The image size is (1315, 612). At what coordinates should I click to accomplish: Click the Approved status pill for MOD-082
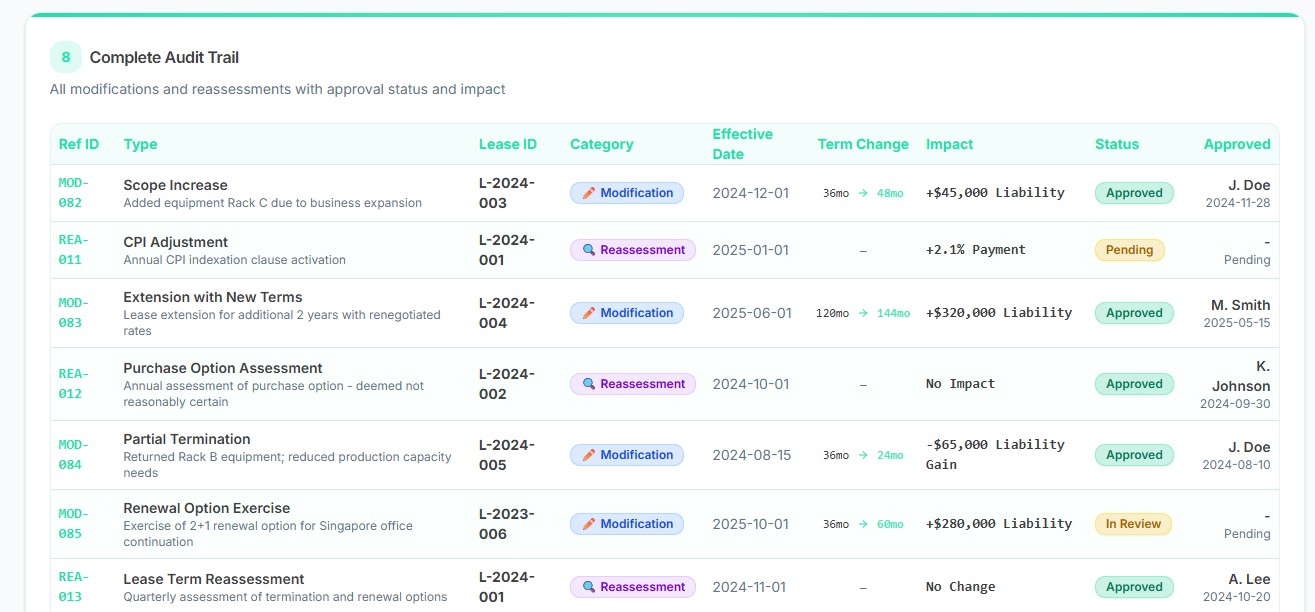click(x=1134, y=193)
